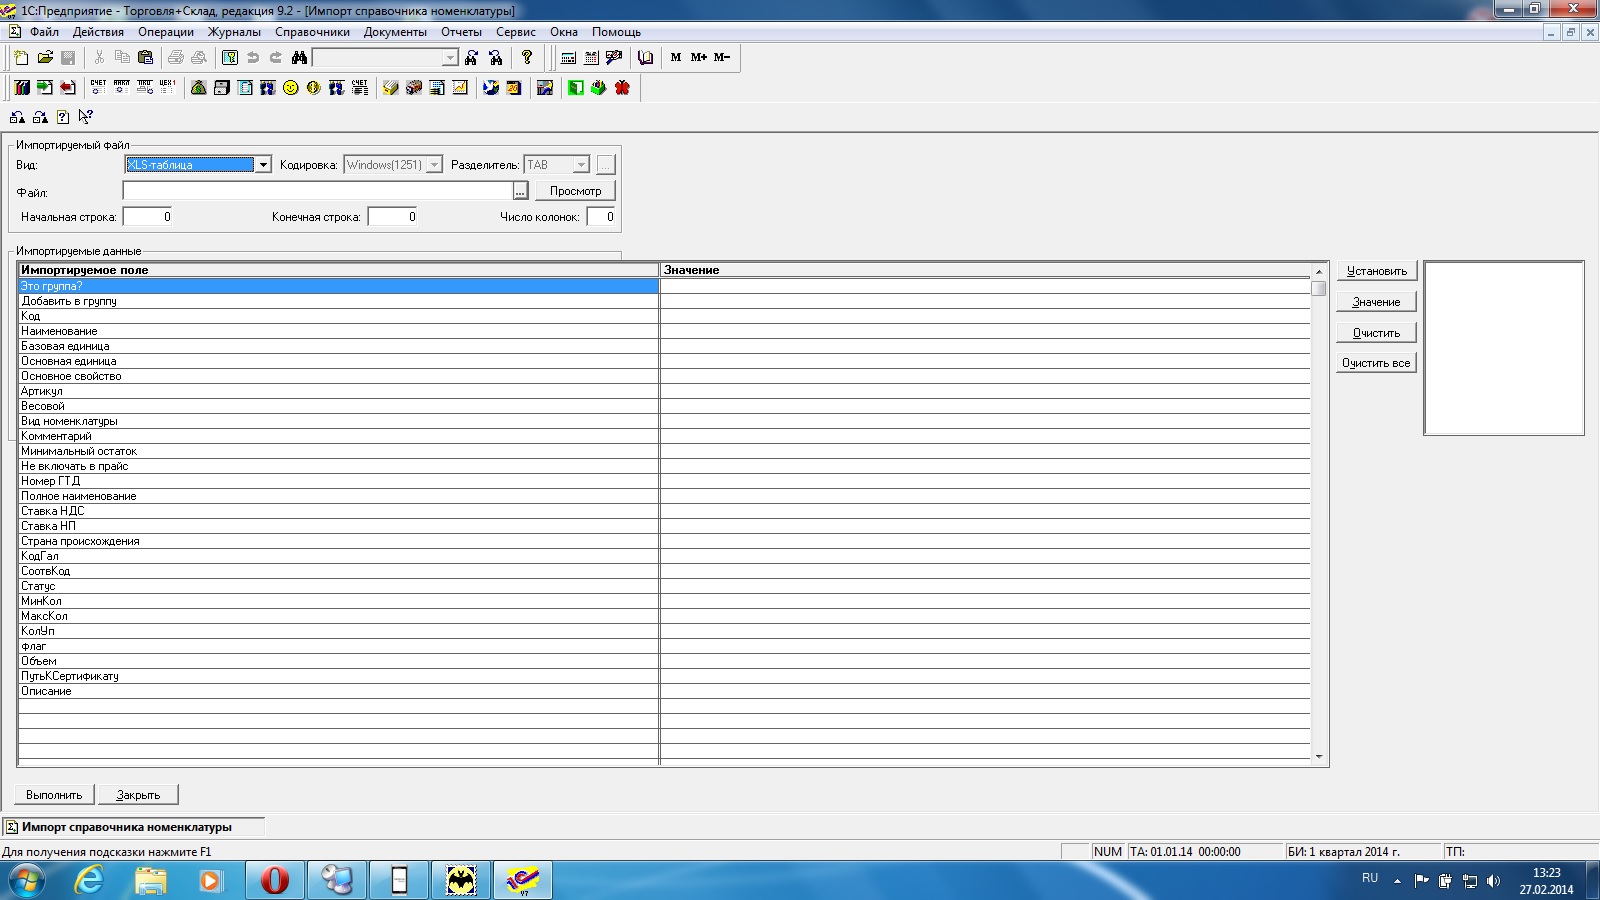Click the binoculars search icon
The height and width of the screenshot is (900, 1600).
pos(299,58)
